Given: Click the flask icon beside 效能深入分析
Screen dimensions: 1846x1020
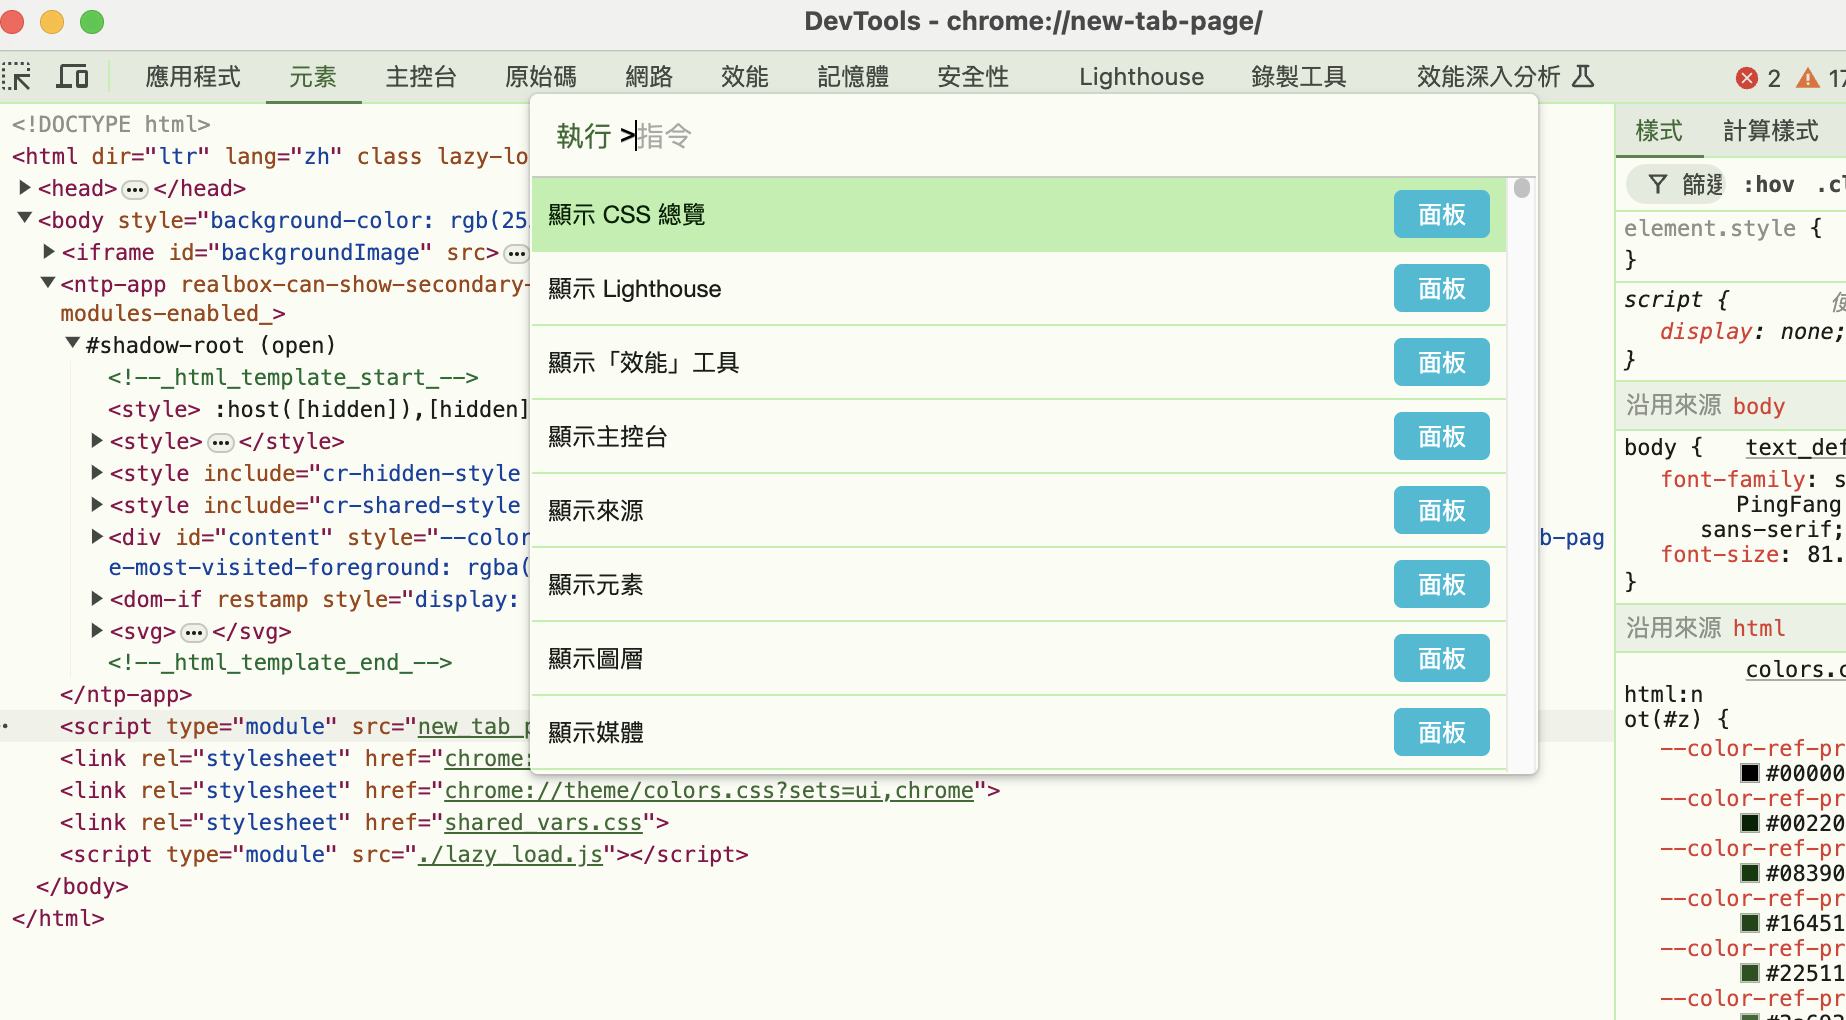Looking at the screenshot, I should click(x=1583, y=76).
